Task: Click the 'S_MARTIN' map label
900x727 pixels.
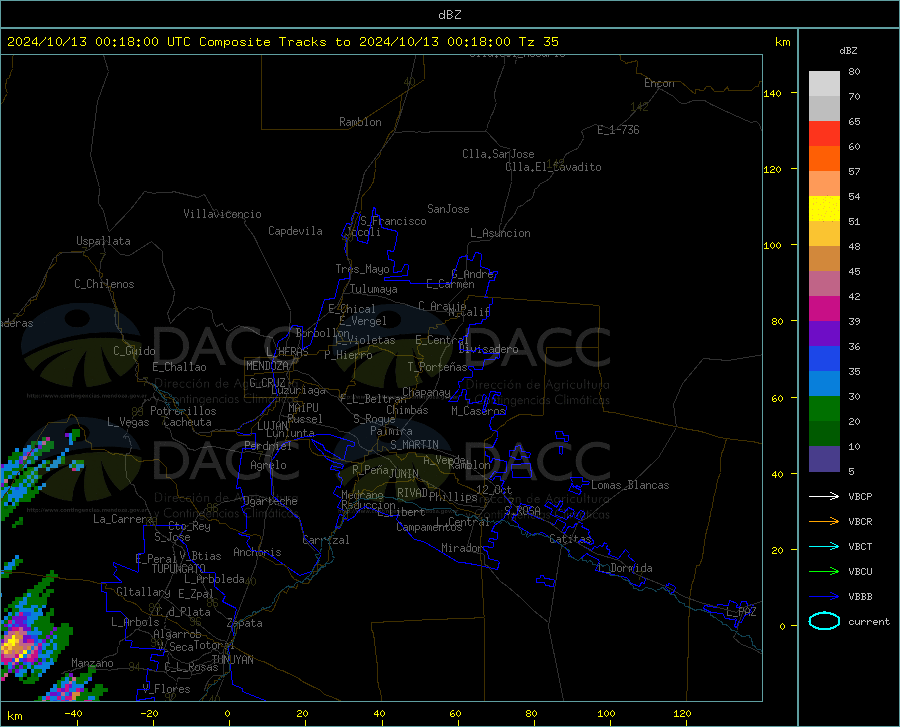Action: tap(414, 445)
